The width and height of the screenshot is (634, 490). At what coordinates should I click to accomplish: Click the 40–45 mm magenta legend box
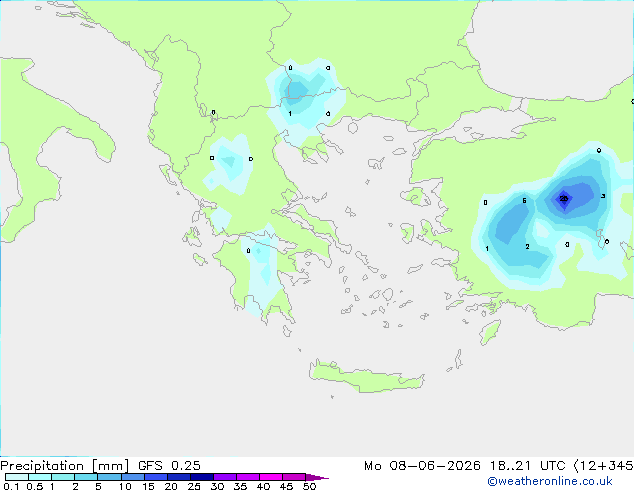click(x=271, y=477)
